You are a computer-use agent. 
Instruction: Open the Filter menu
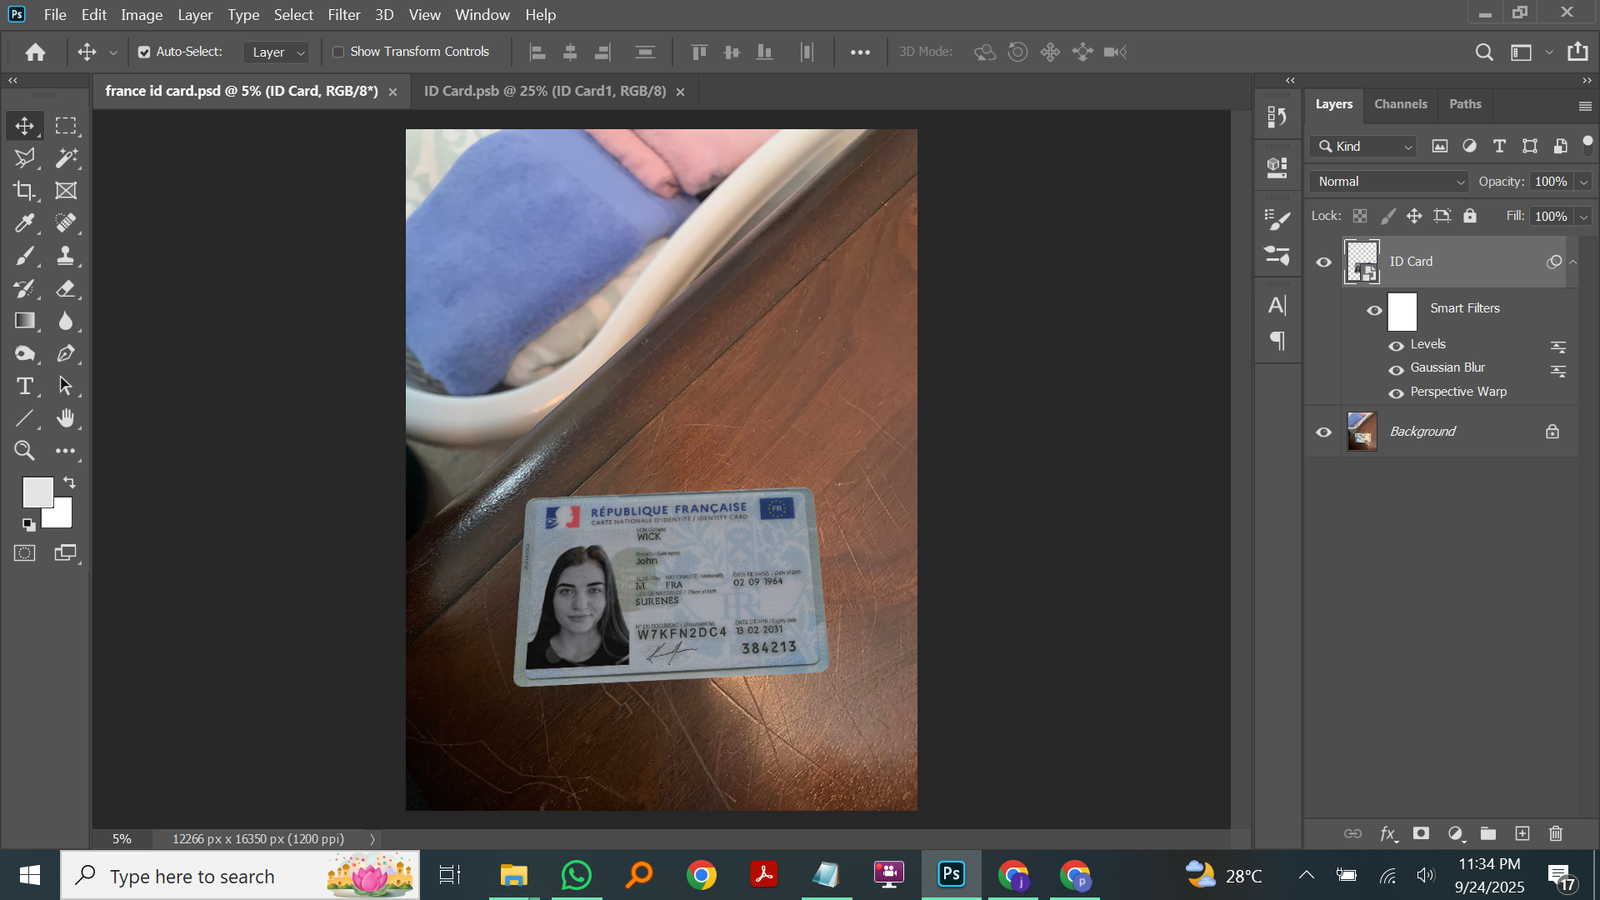tap(343, 15)
